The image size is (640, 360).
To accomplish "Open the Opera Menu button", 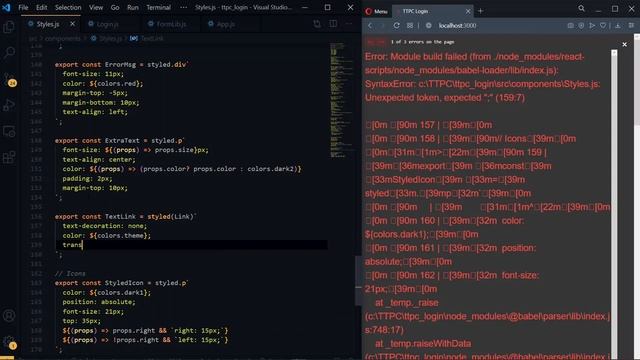I will (x=376, y=11).
